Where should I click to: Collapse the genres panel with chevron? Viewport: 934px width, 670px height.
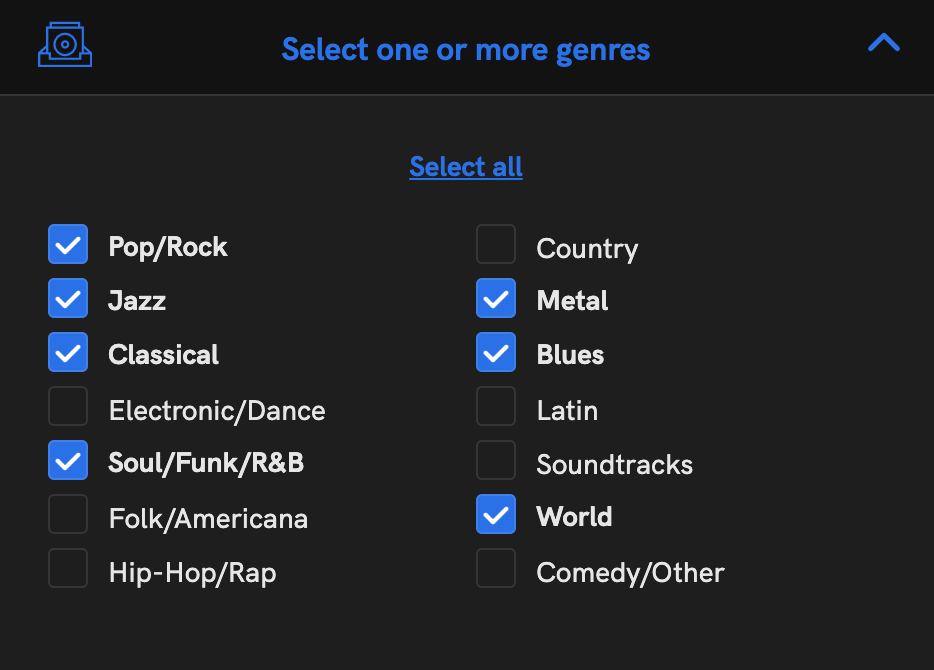pos(883,42)
